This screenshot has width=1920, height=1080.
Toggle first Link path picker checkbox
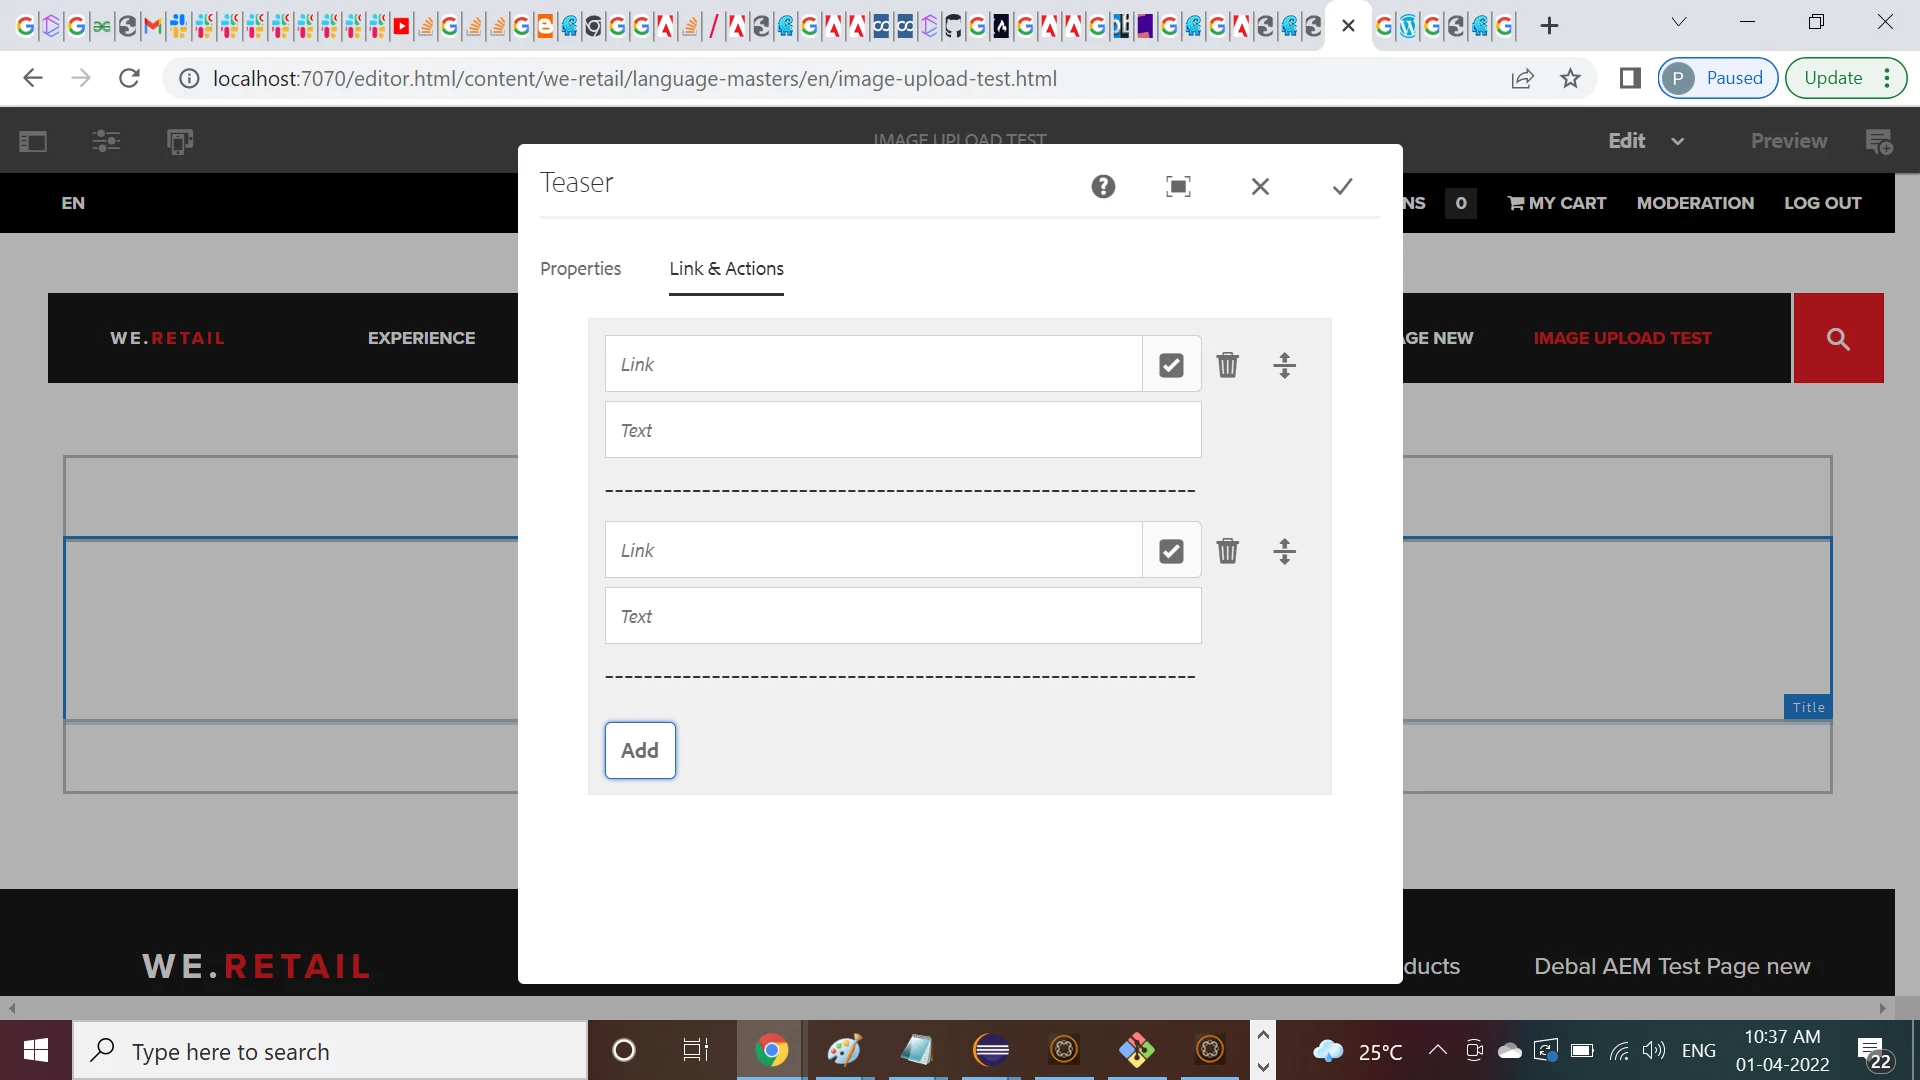[x=1171, y=365]
